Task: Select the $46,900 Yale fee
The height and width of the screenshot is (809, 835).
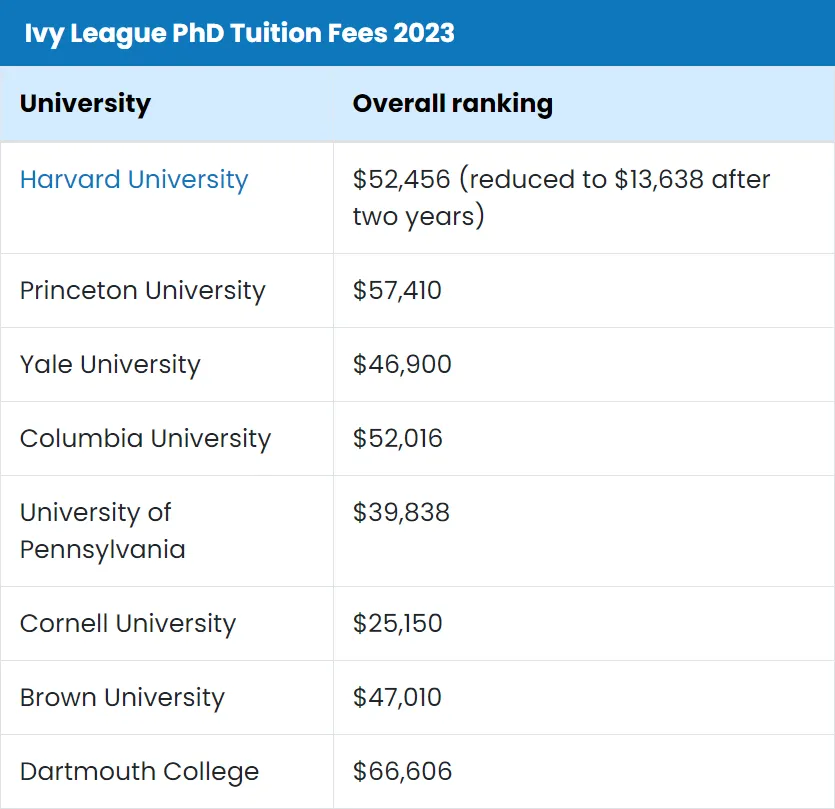Action: point(402,365)
